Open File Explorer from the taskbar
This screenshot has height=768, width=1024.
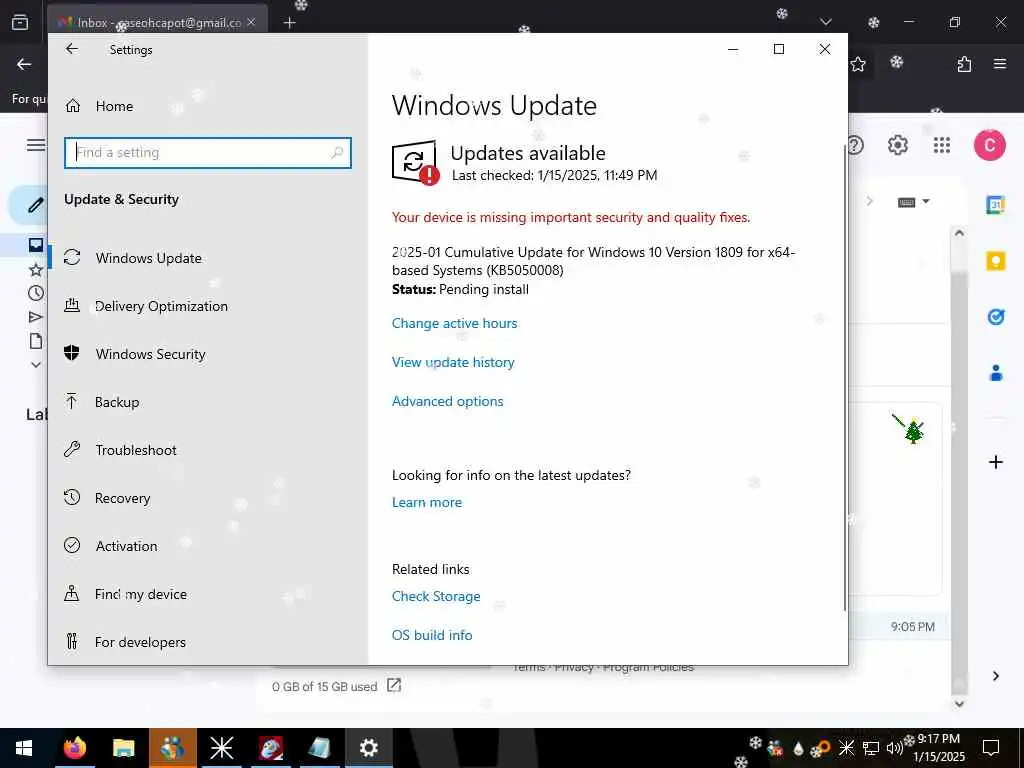pyautogui.click(x=123, y=748)
